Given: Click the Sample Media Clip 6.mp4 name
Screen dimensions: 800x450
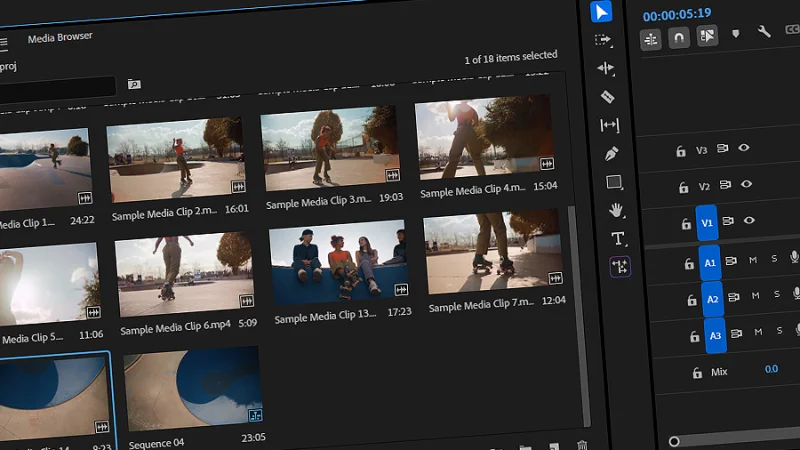Looking at the screenshot, I should pyautogui.click(x=175, y=327).
